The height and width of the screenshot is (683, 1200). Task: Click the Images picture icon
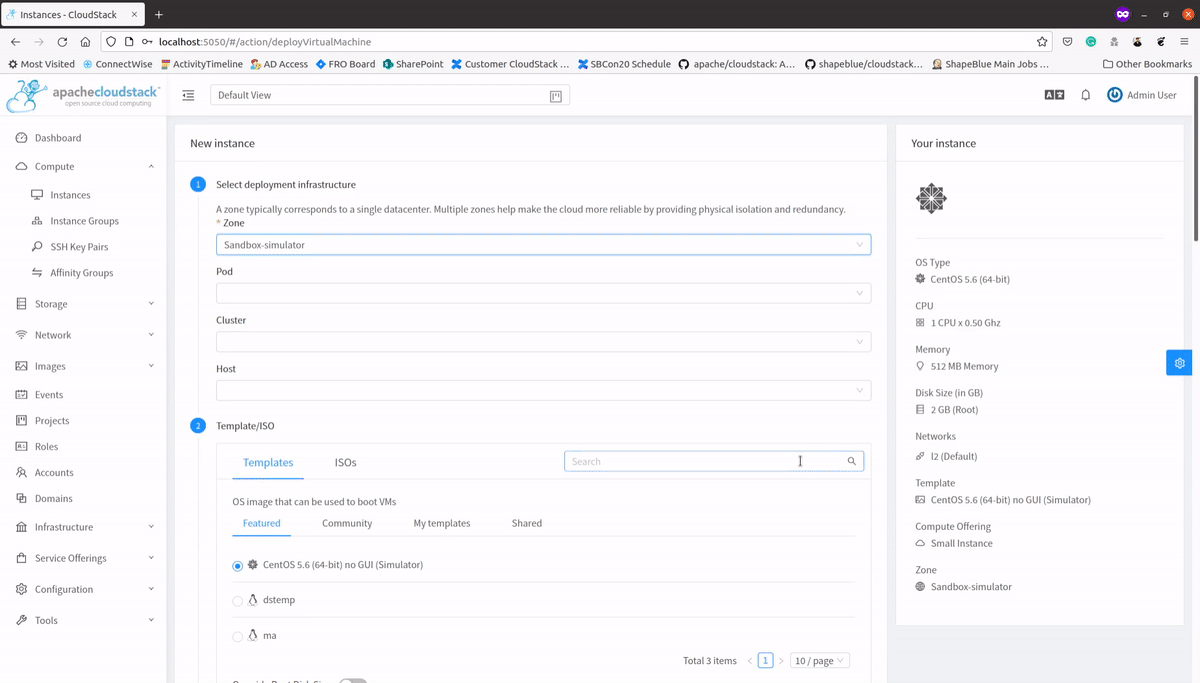coord(22,367)
